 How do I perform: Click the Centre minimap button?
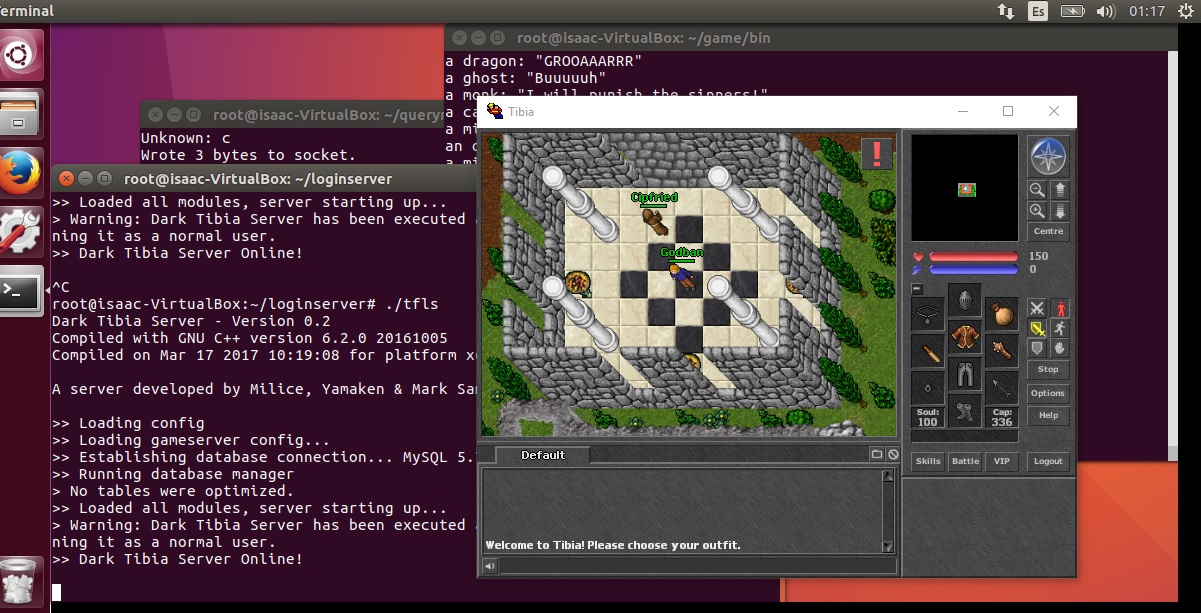[x=1048, y=232]
